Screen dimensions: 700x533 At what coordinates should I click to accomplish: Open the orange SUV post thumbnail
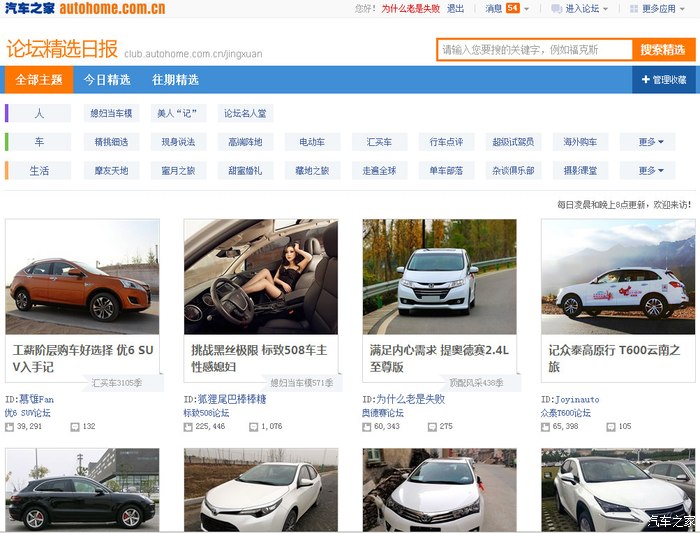pyautogui.click(x=82, y=277)
